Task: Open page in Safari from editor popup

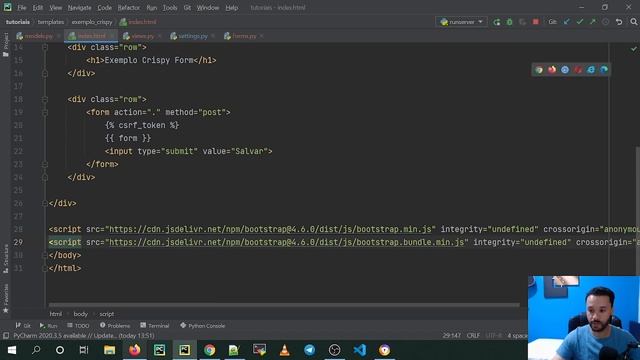Action: [x=565, y=70]
